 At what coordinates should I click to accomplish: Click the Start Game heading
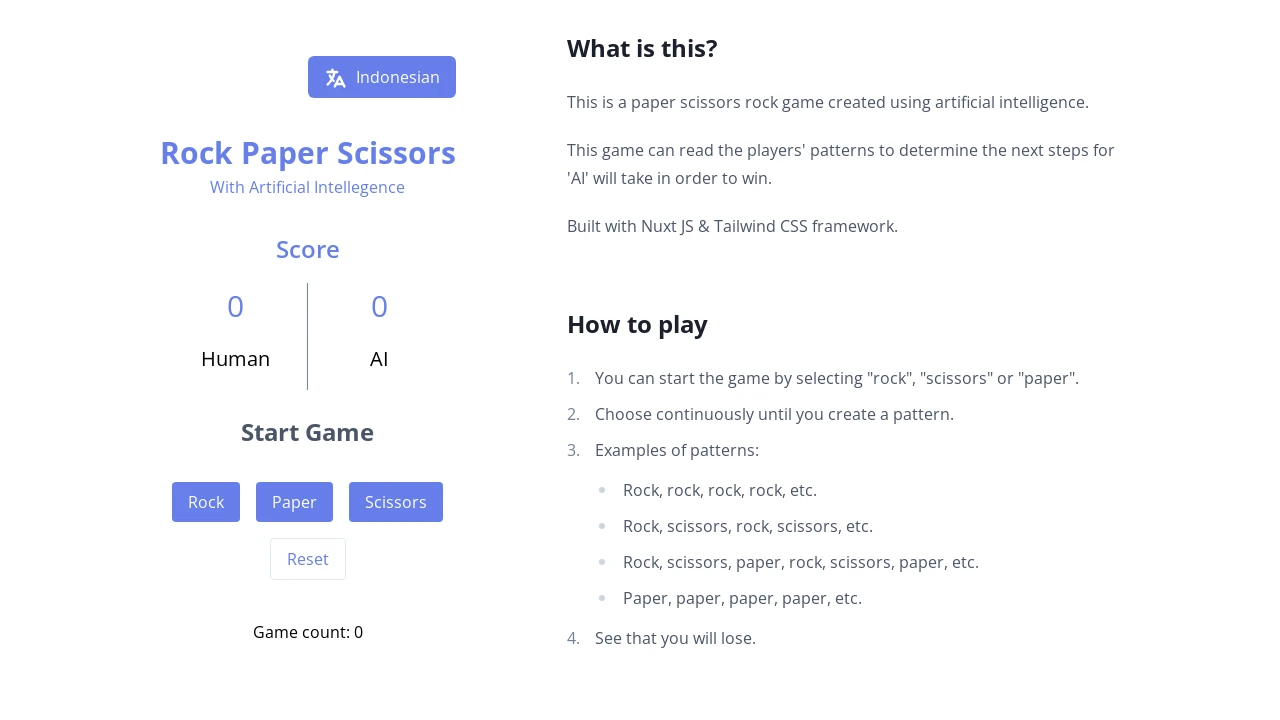pyautogui.click(x=308, y=433)
